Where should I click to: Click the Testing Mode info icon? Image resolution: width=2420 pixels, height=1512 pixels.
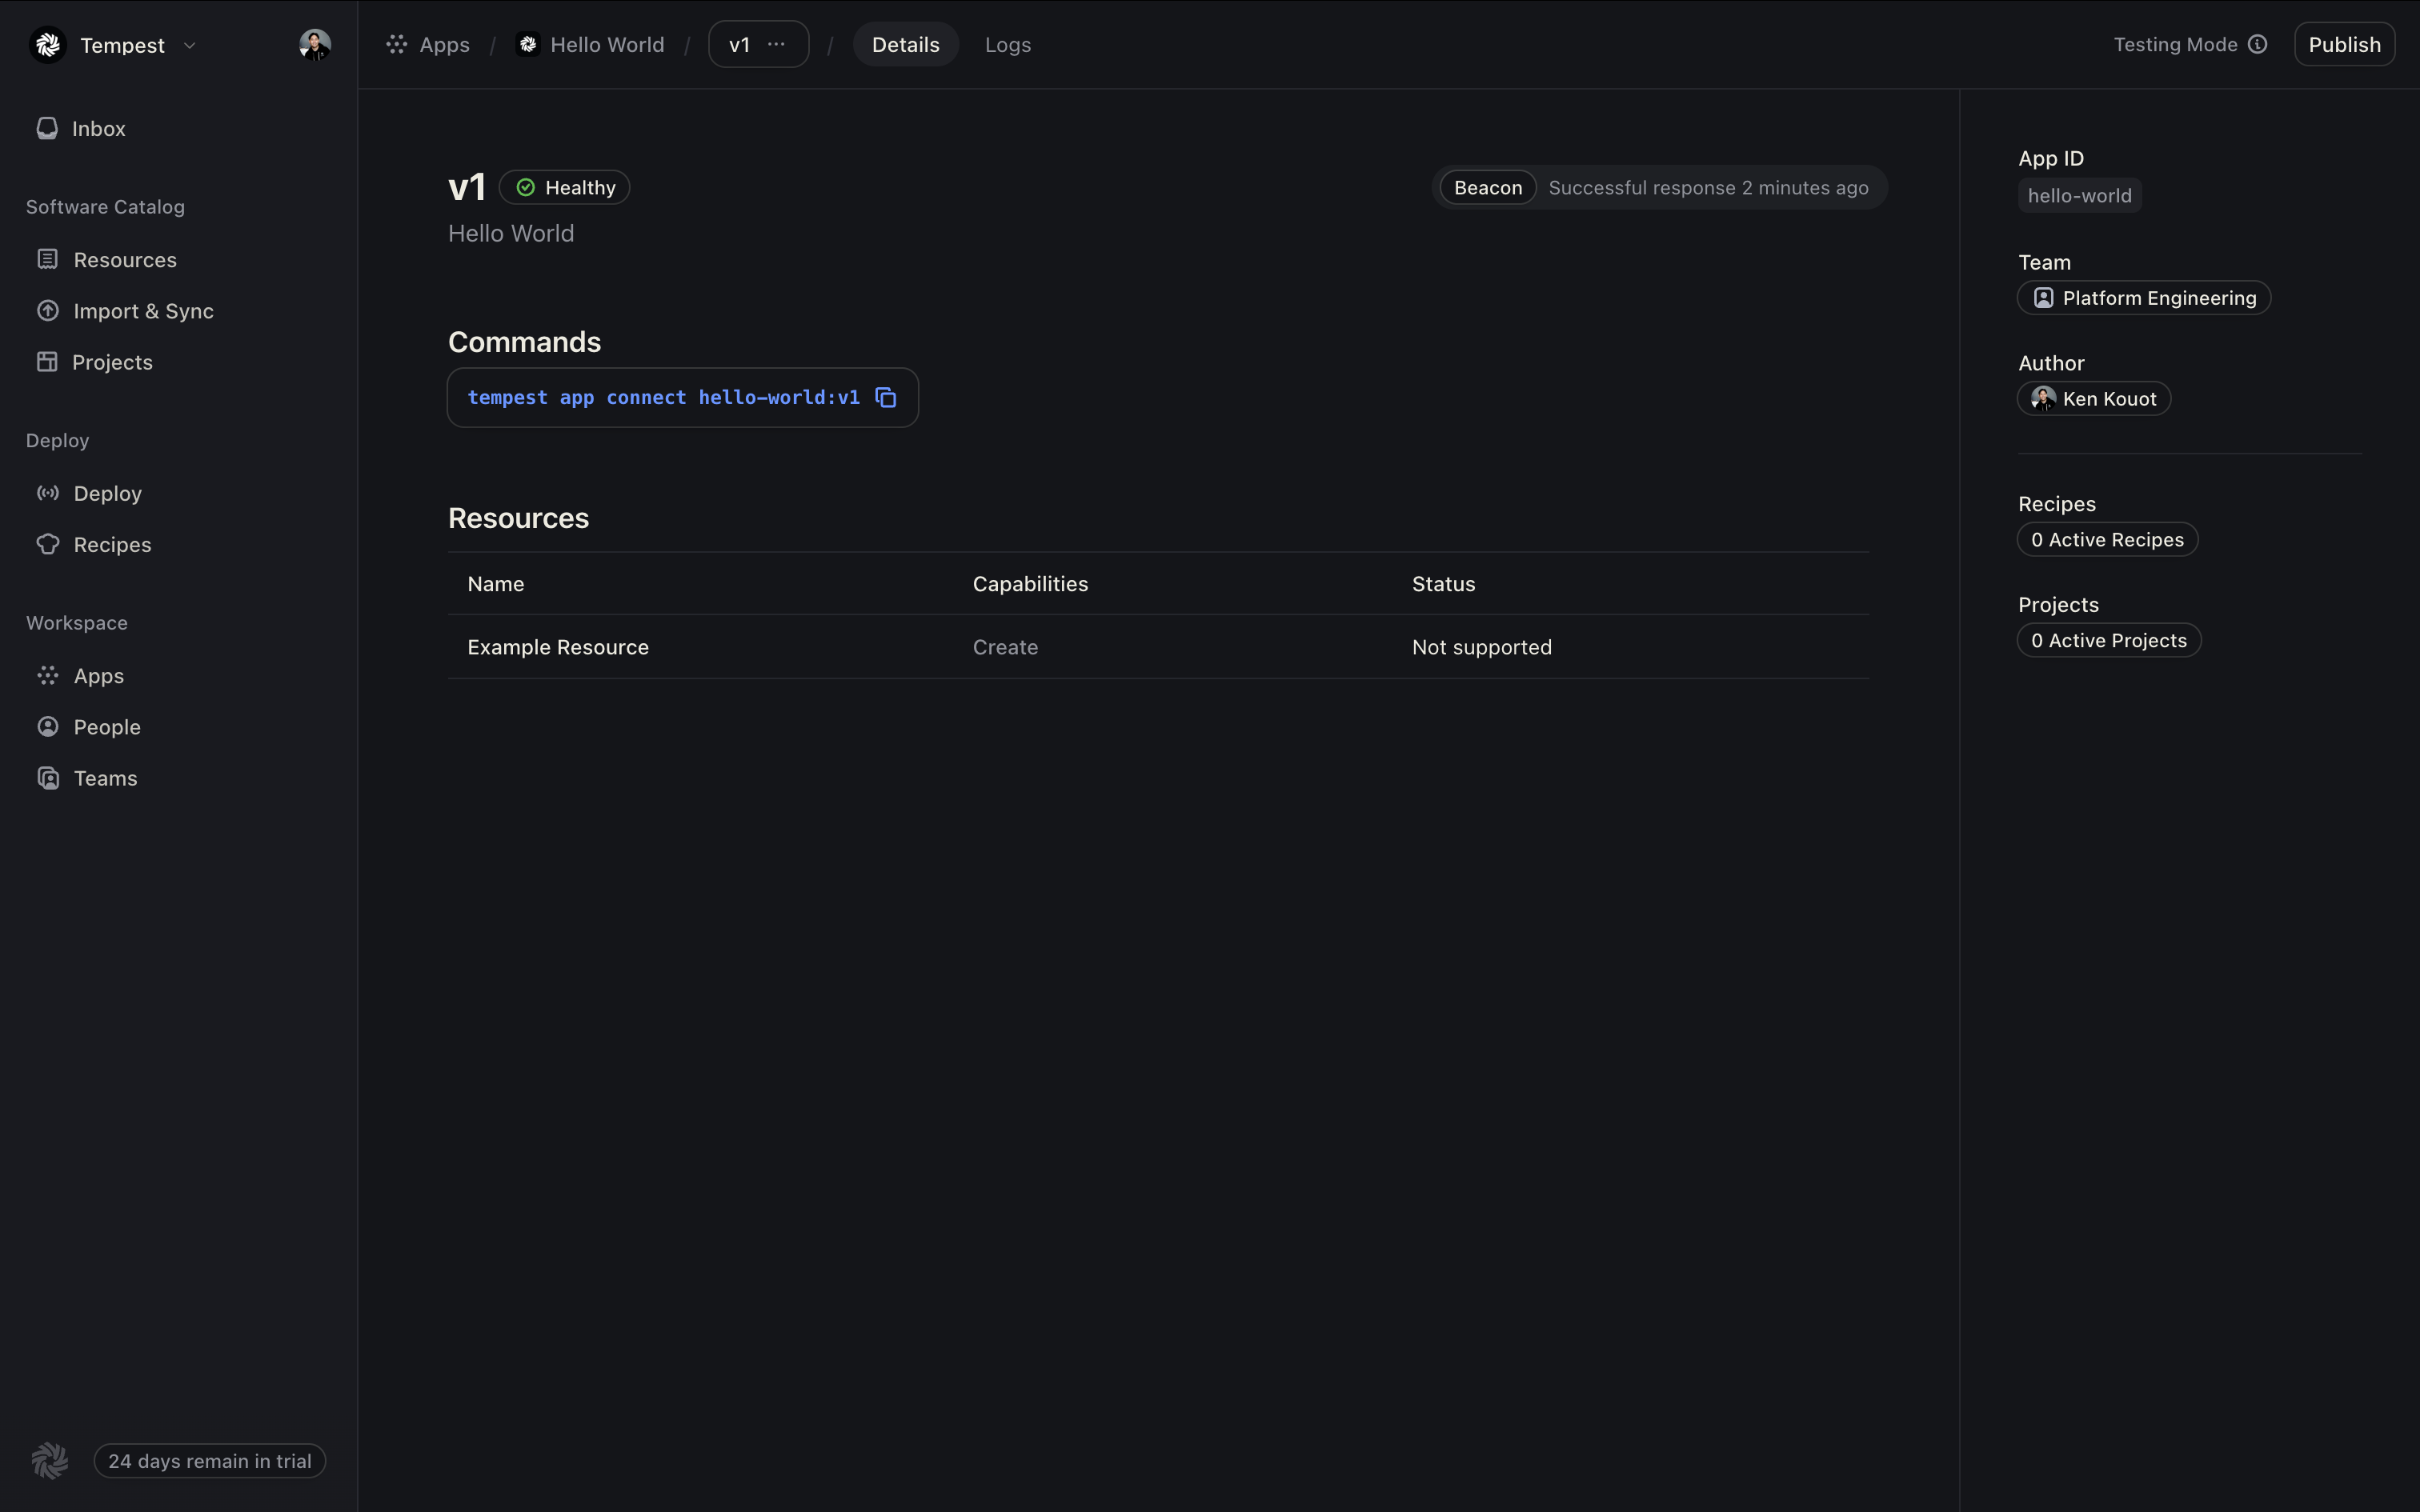(x=2257, y=44)
